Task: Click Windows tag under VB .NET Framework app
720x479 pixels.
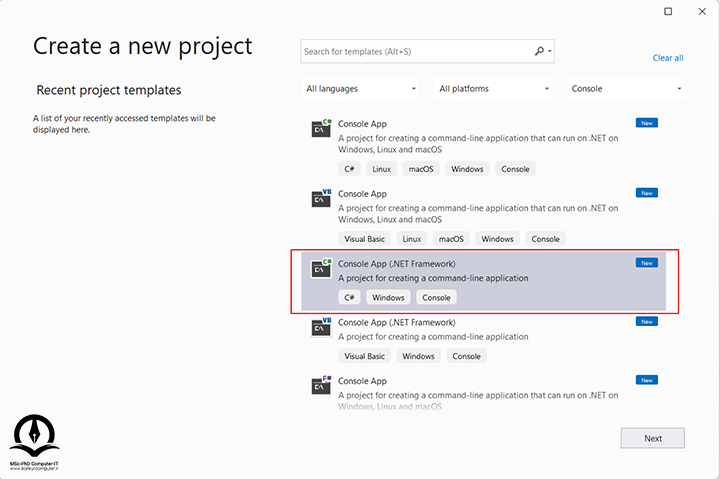Action: (x=418, y=356)
